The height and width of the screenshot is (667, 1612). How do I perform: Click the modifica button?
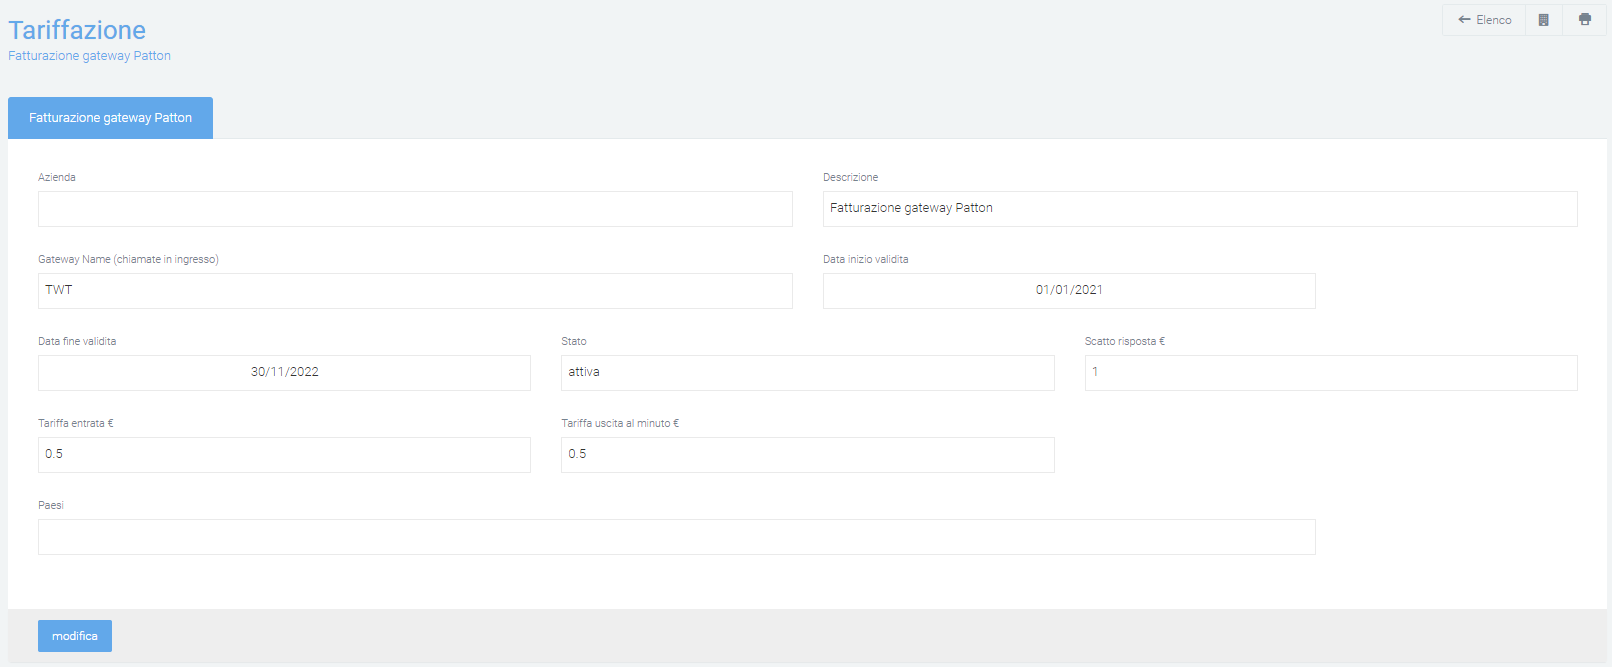75,636
